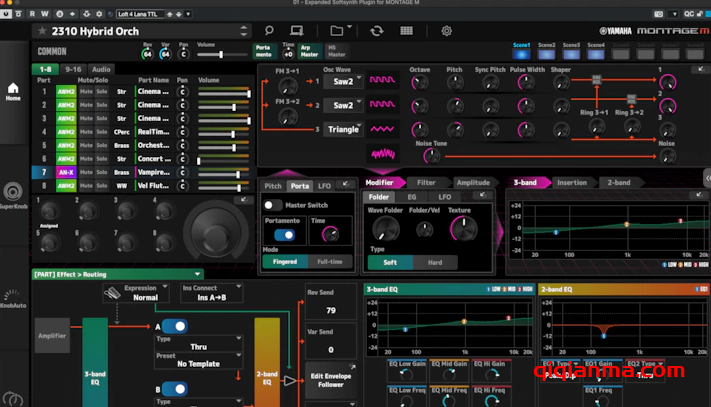Toggle the Arp Master button
The width and height of the screenshot is (711, 407).
click(310, 51)
